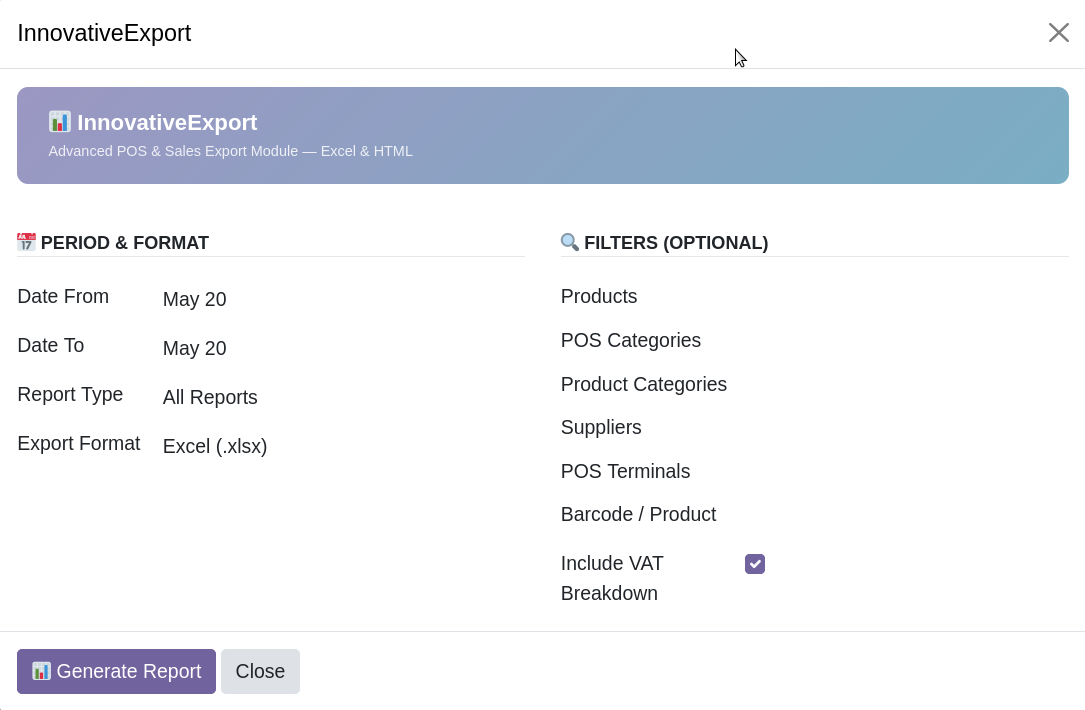Click the Date To label
Screen dimensions: 1085x710
tap(51, 345)
